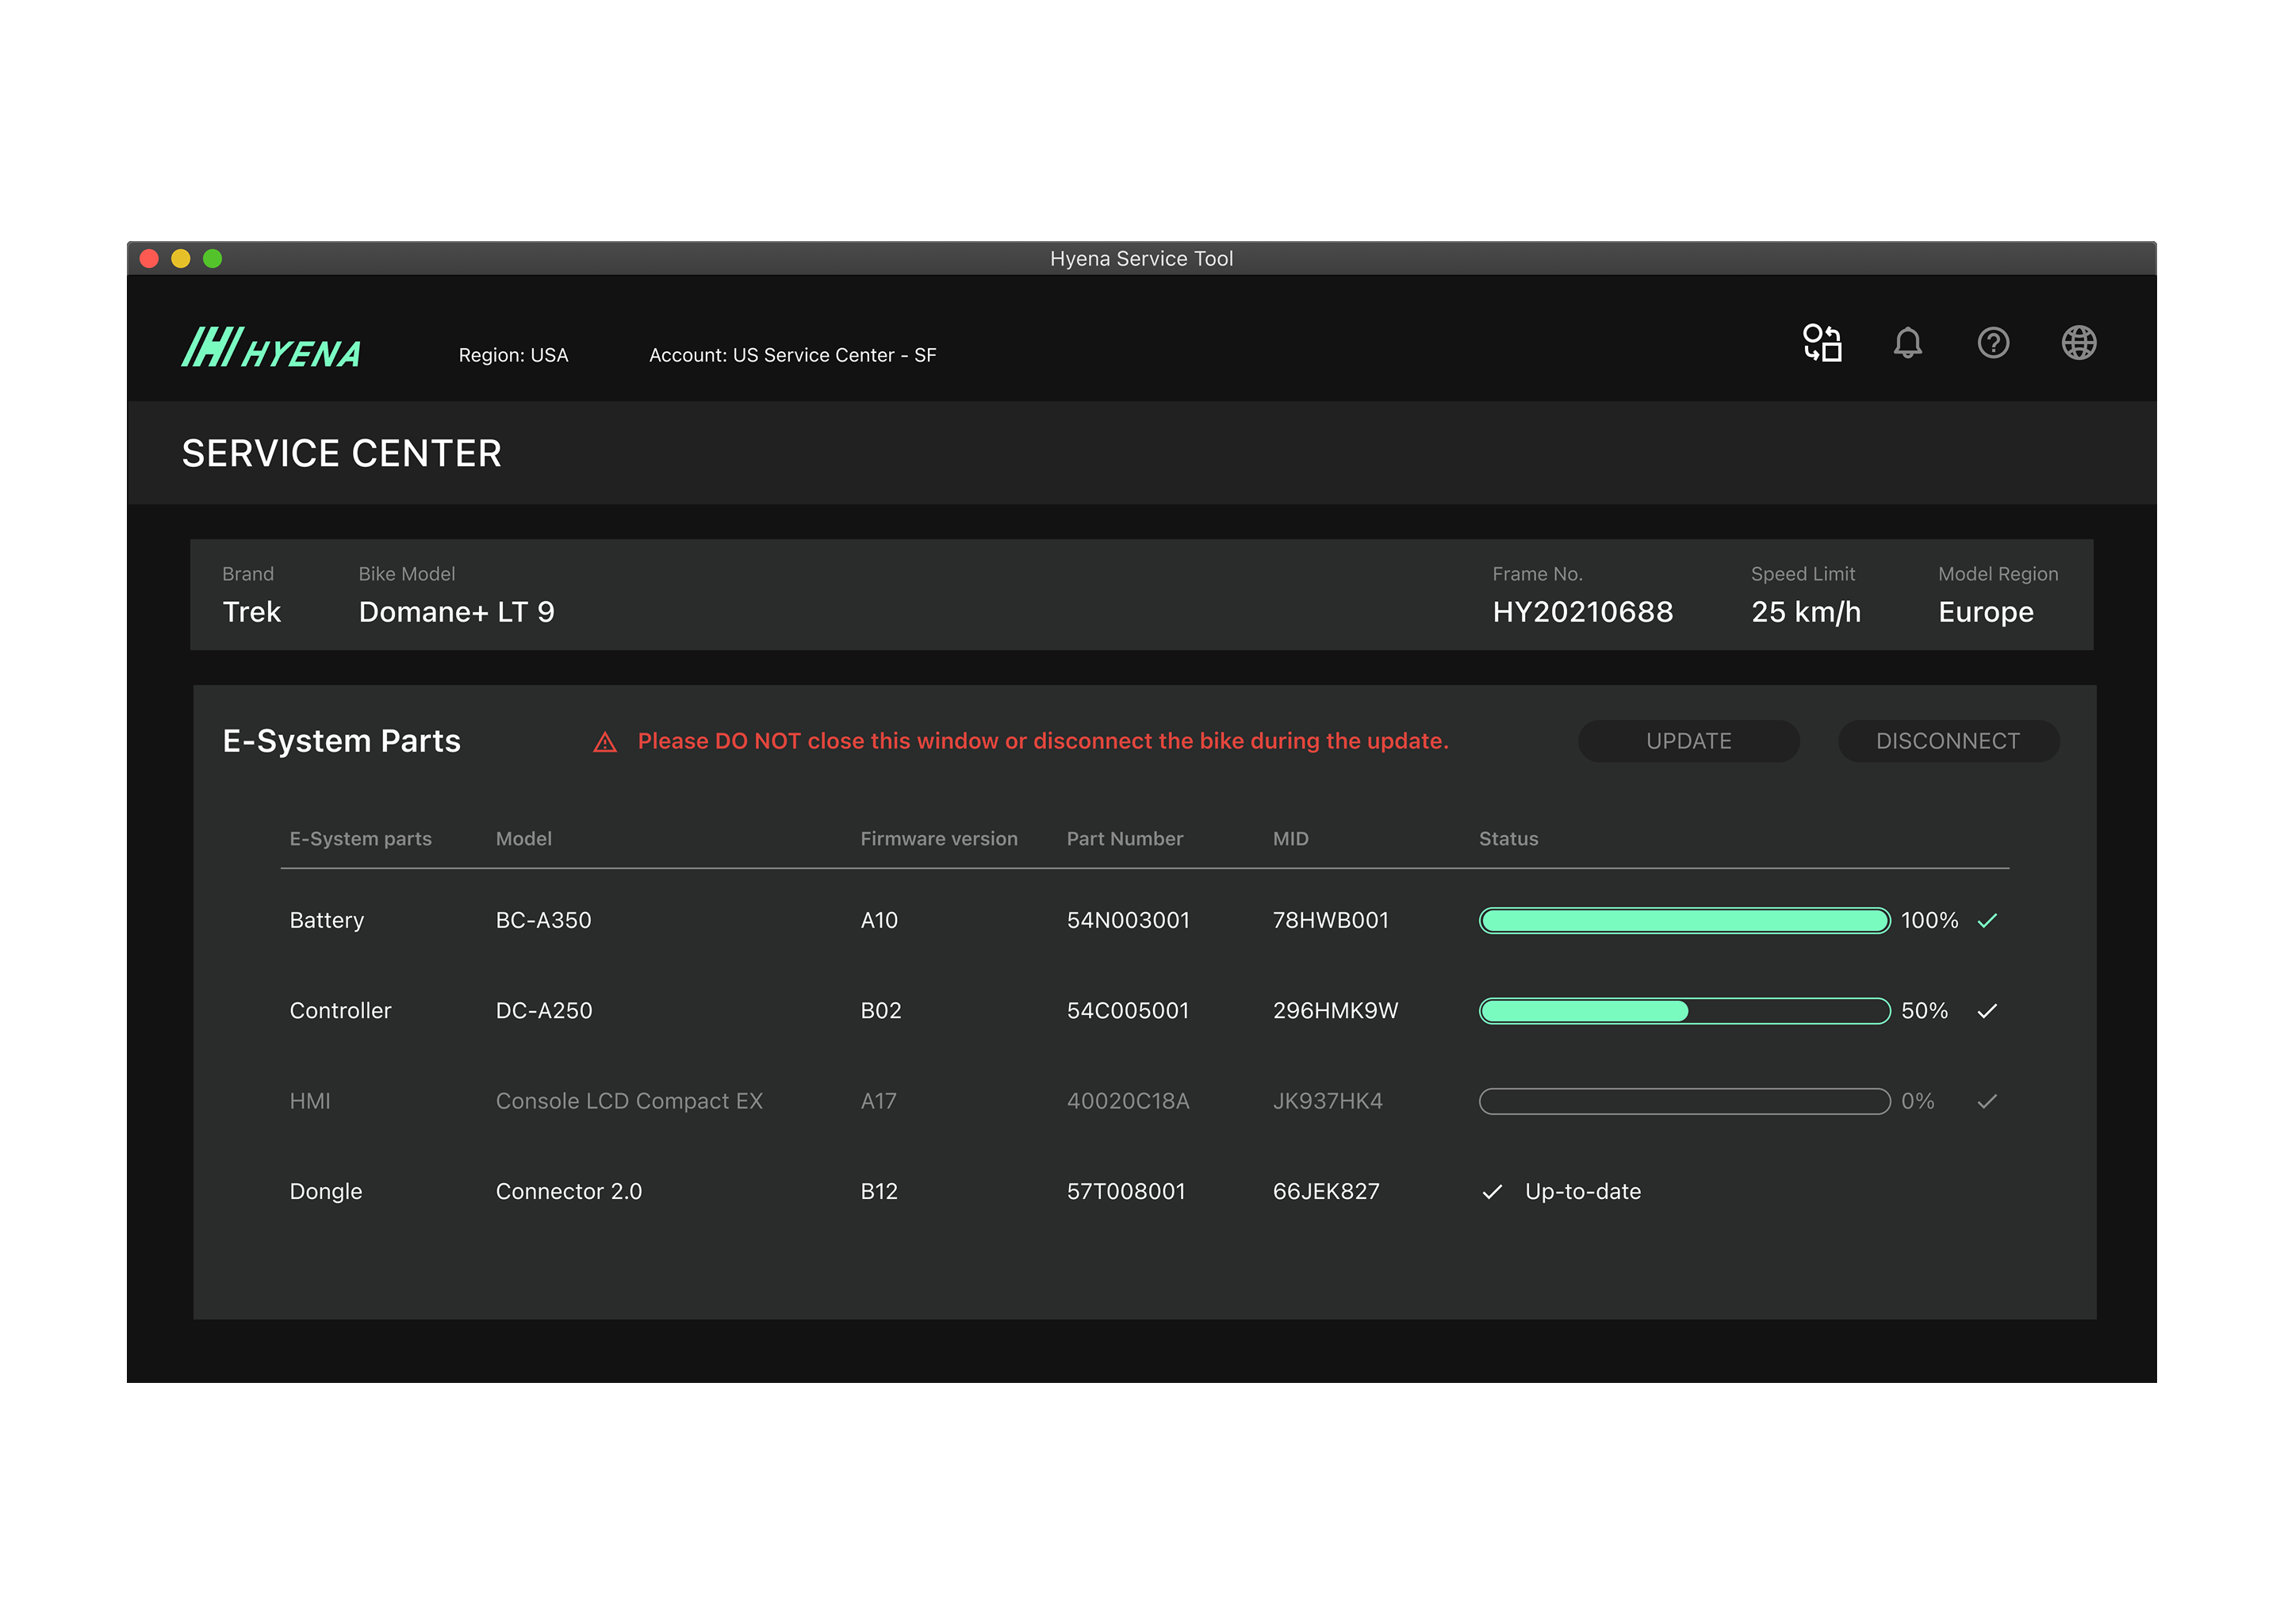Select the Dongle row name
Image resolution: width=2284 pixels, height=1624 pixels.
326,1192
